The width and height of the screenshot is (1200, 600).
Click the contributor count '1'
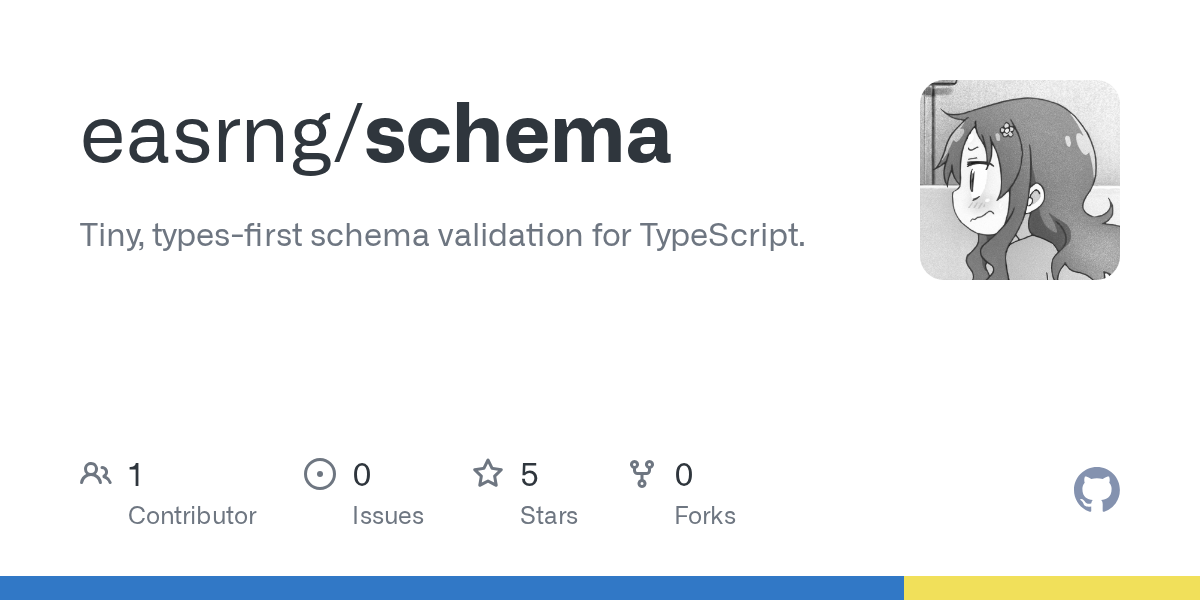click(x=136, y=475)
